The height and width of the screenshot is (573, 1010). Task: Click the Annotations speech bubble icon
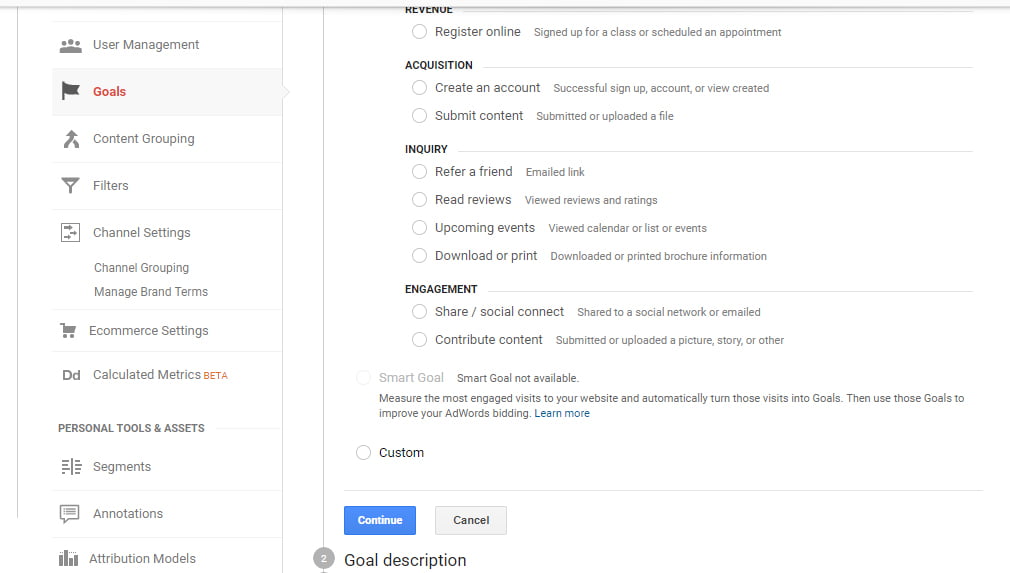(x=70, y=513)
